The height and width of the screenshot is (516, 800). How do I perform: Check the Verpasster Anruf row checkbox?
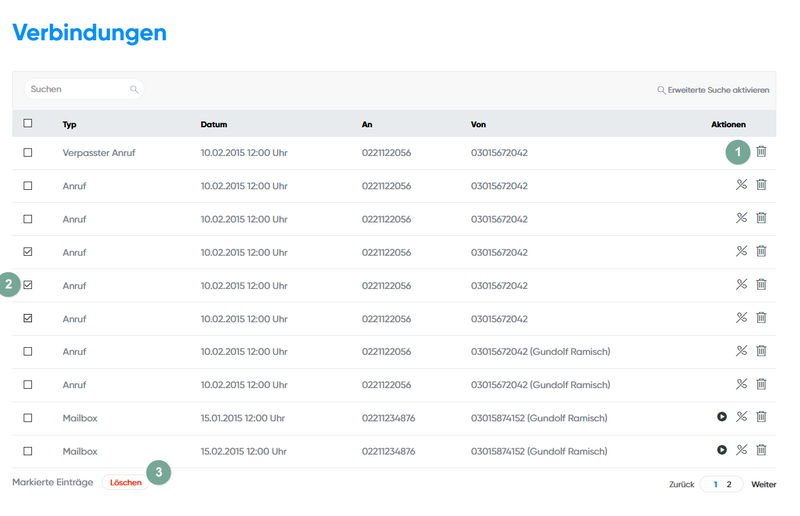28,153
